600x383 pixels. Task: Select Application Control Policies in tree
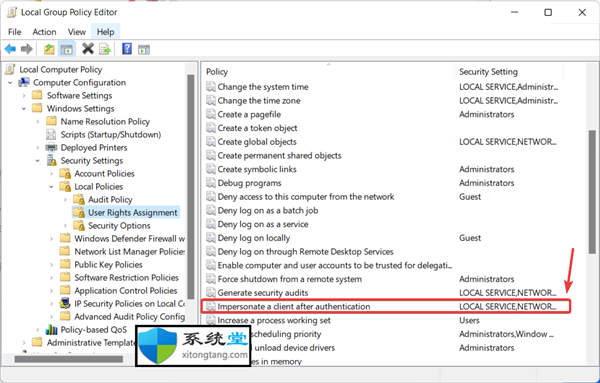(x=126, y=290)
